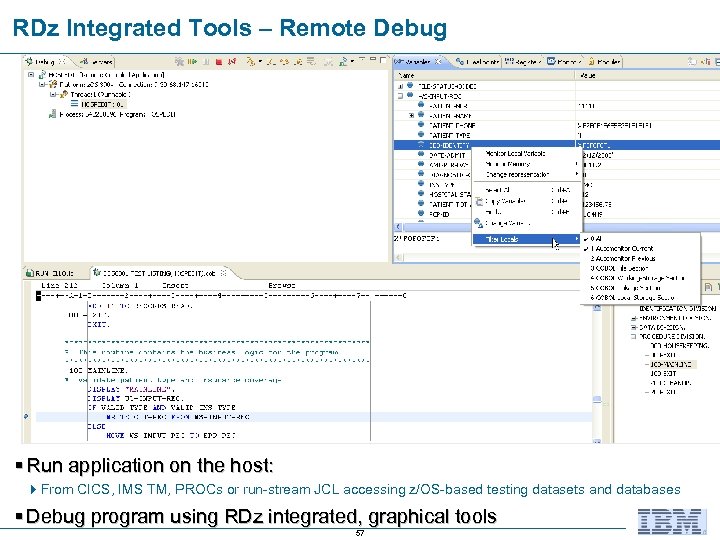Click the Step Into icon in Debug toolbar

click(271, 61)
